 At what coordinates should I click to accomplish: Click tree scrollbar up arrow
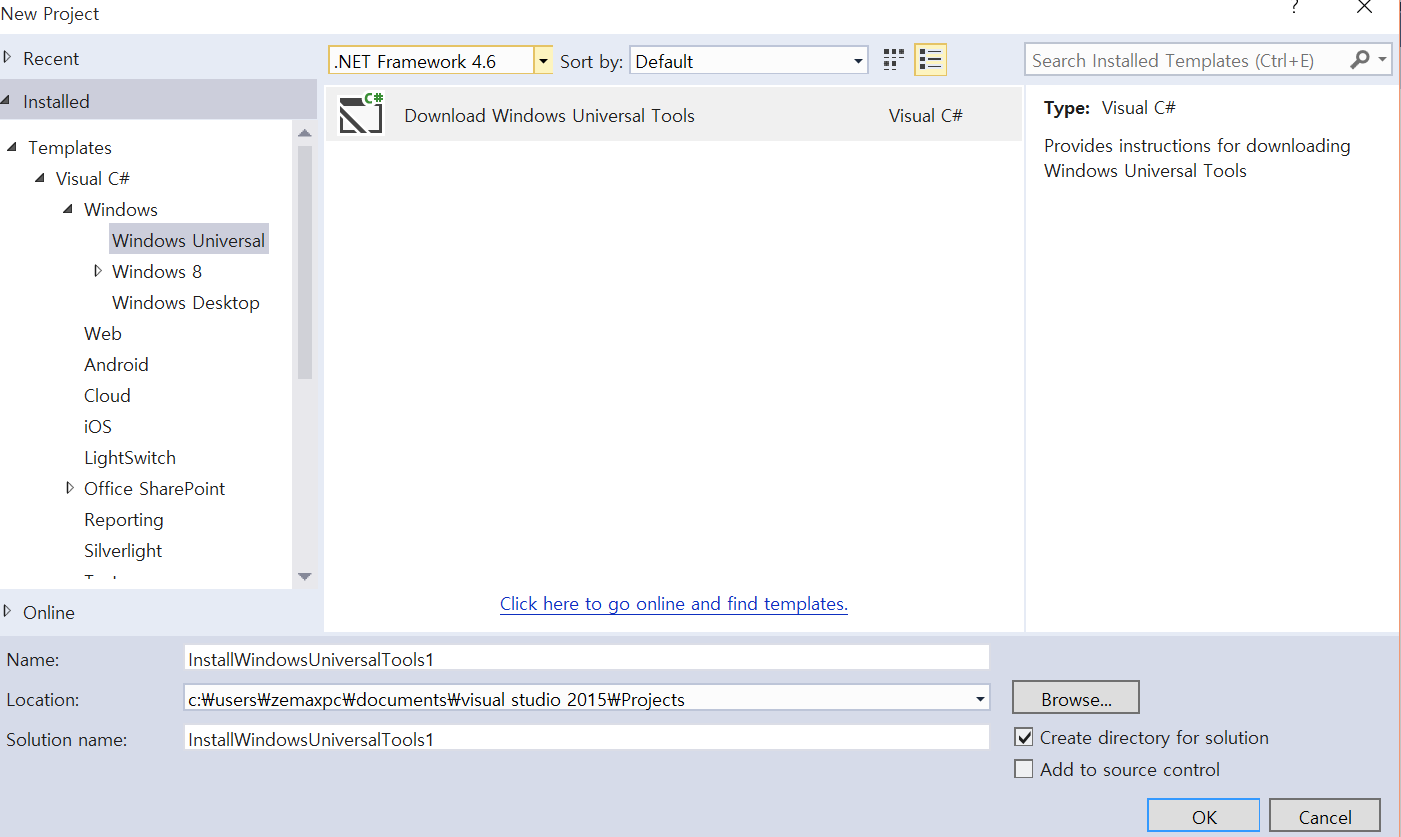[x=305, y=132]
